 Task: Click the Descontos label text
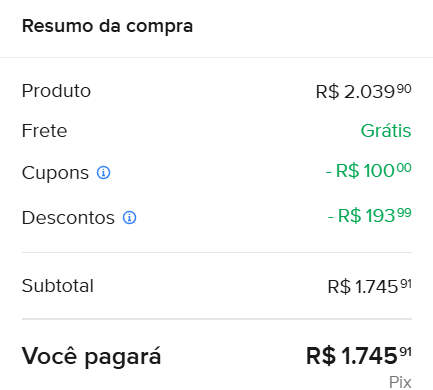68,218
